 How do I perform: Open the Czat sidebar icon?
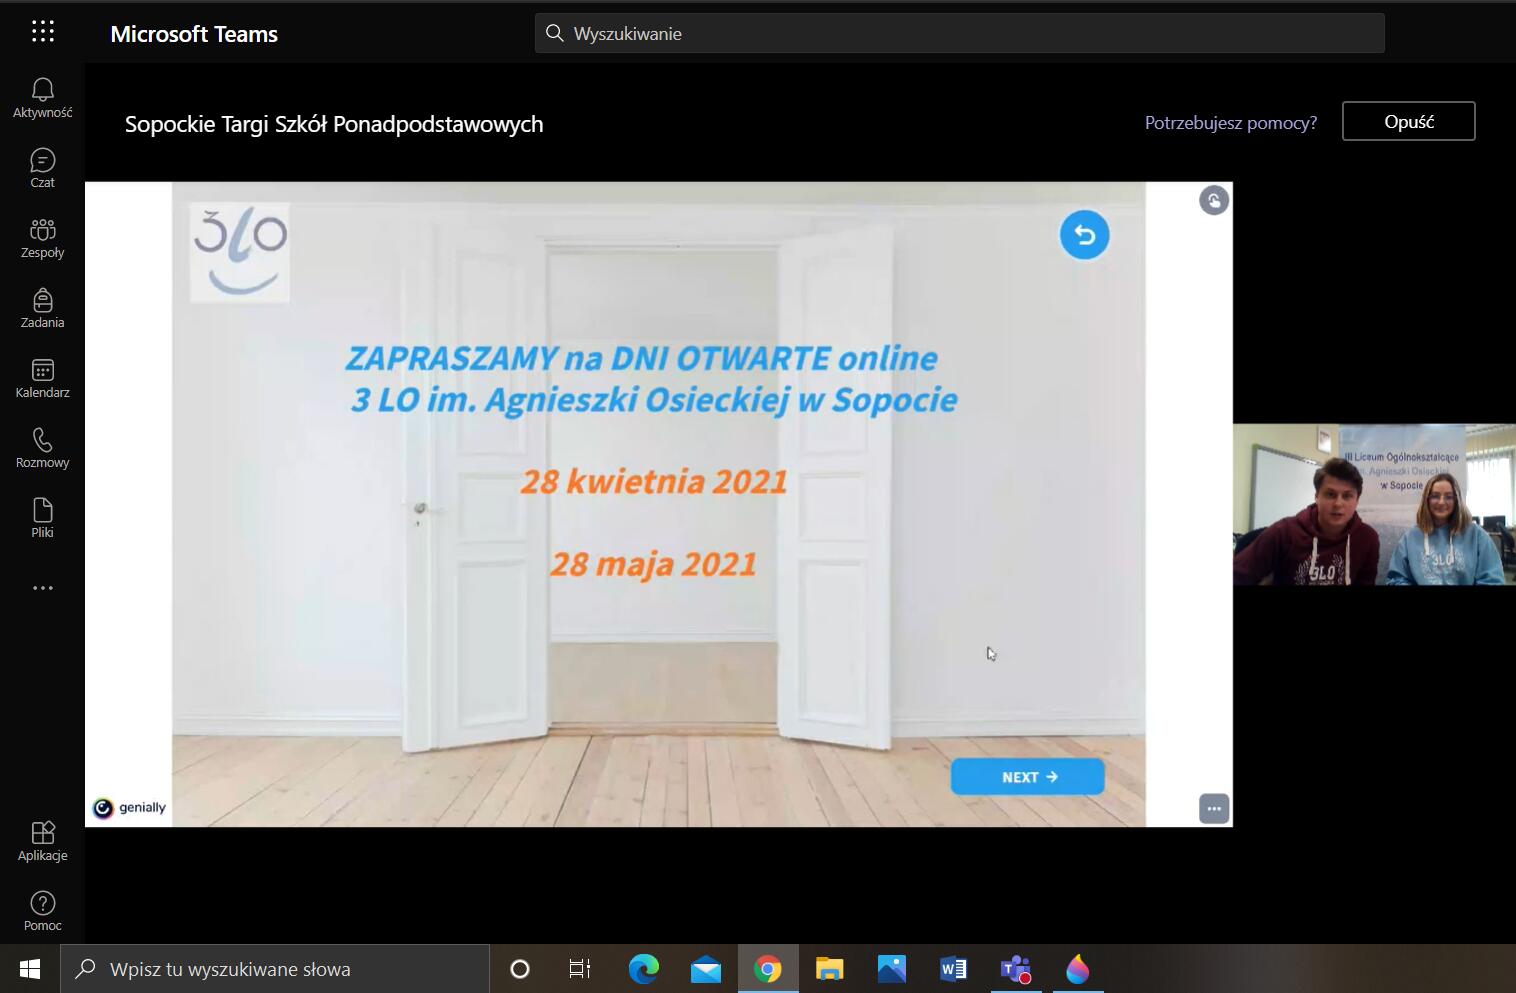pyautogui.click(x=42, y=168)
